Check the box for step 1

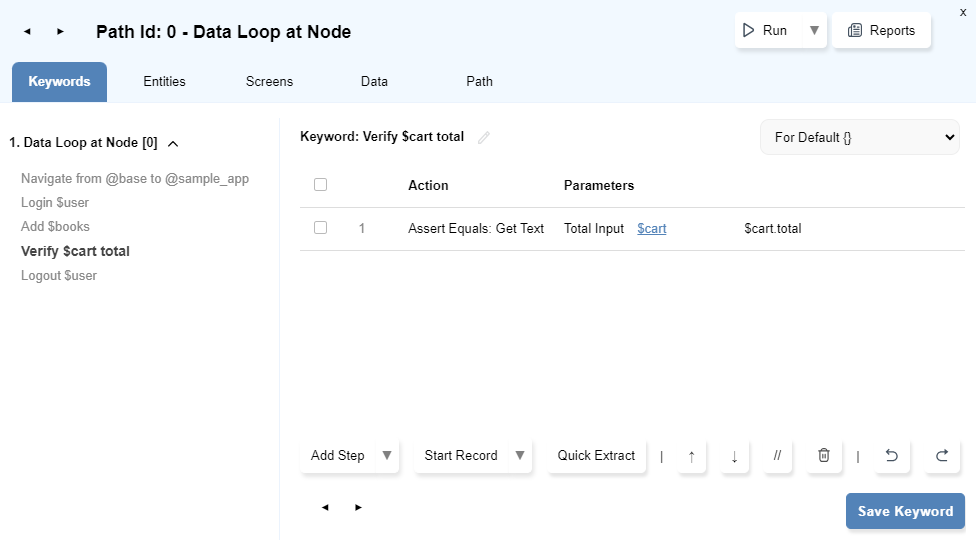tap(321, 228)
